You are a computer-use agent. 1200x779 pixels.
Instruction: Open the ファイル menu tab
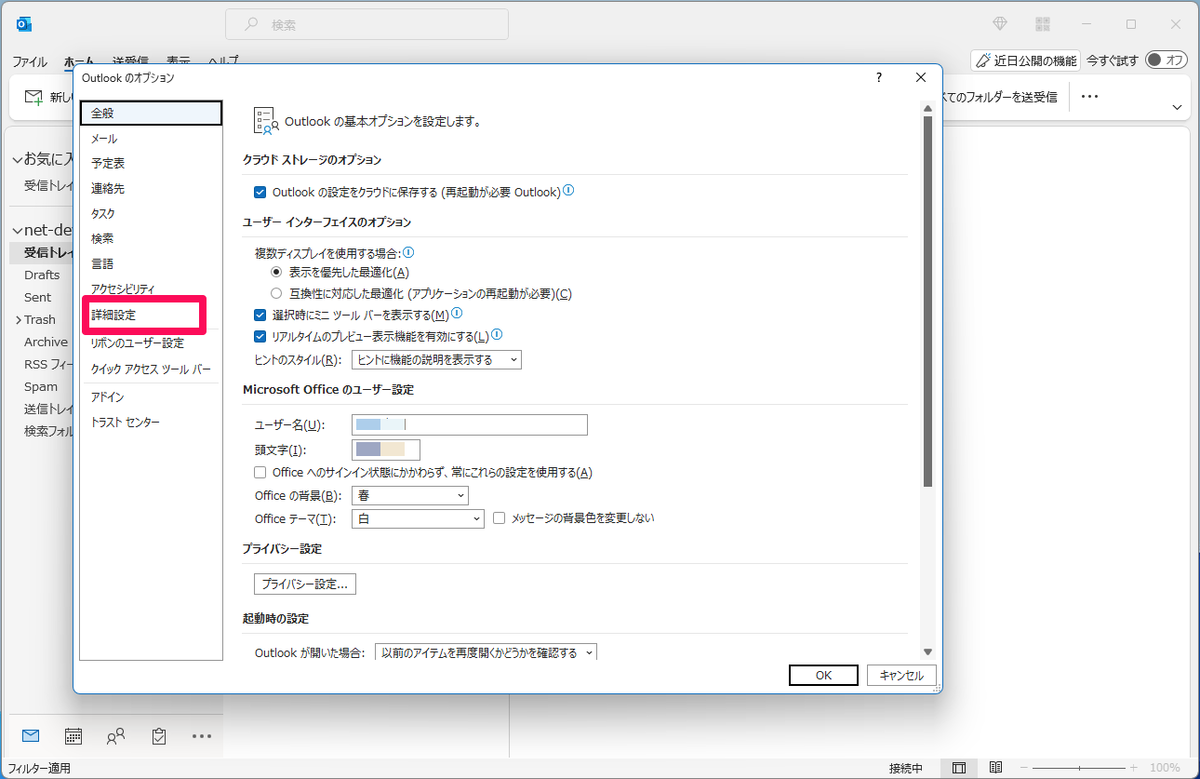tap(30, 61)
